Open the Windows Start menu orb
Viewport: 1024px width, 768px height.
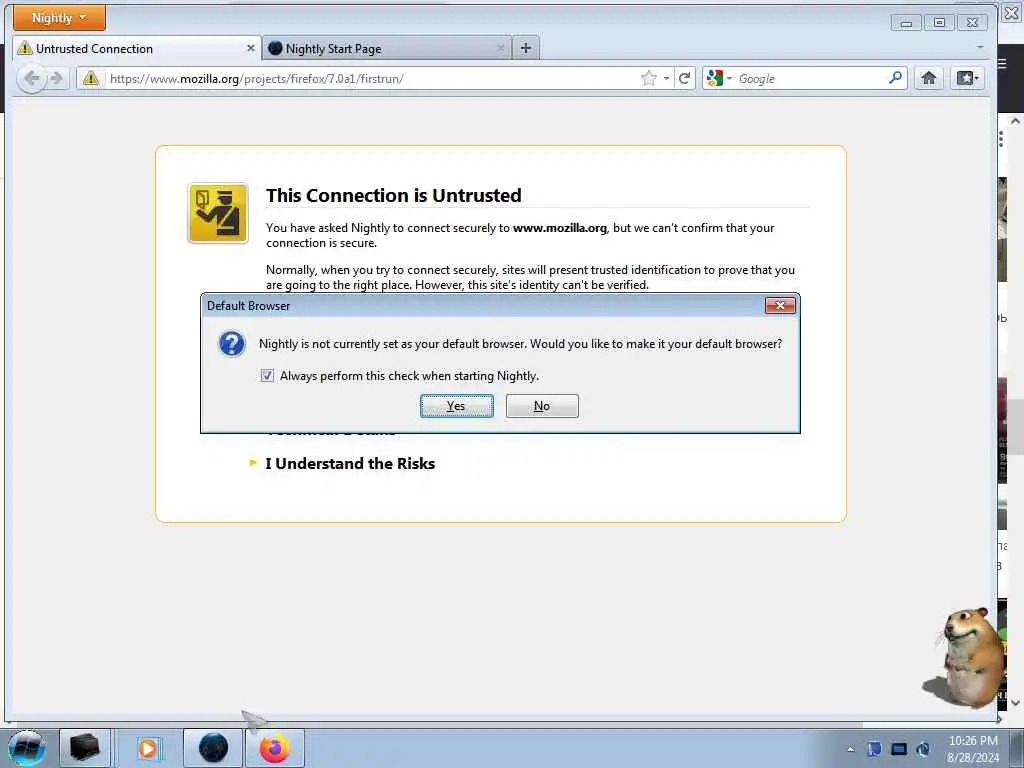click(26, 748)
